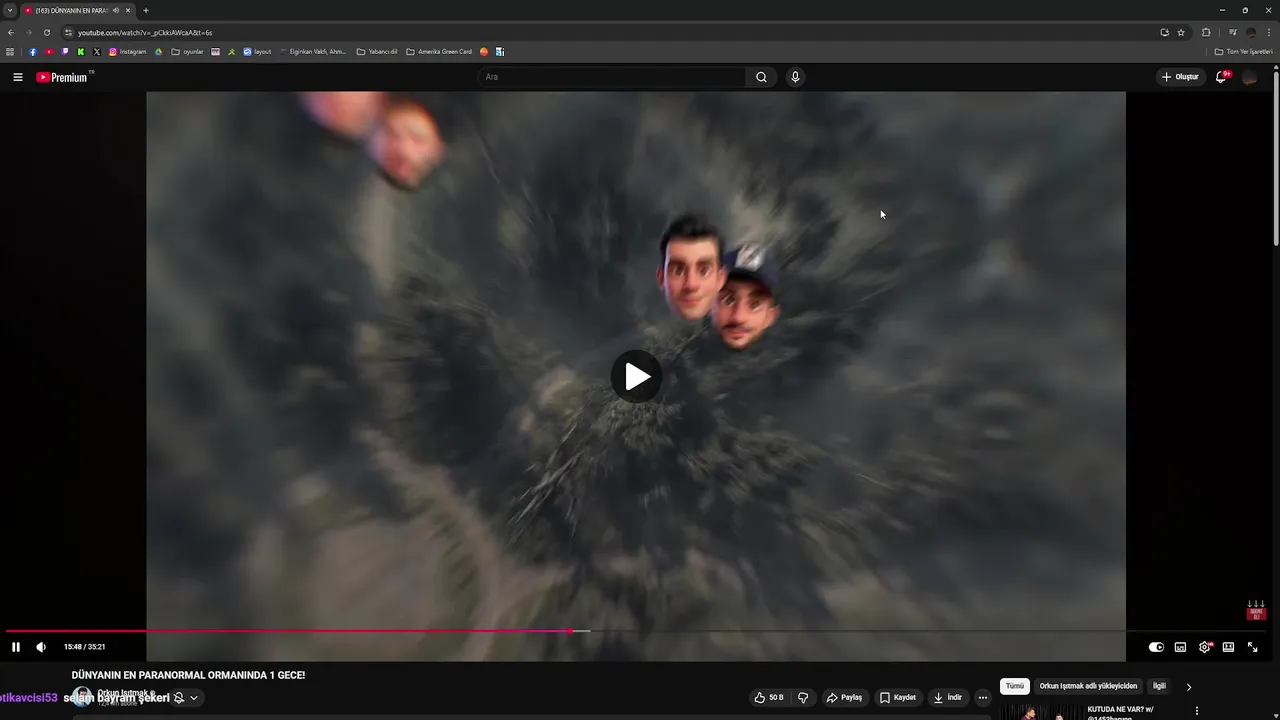Click the Paylaş share button
Viewport: 1280px width, 720px height.
point(844,697)
